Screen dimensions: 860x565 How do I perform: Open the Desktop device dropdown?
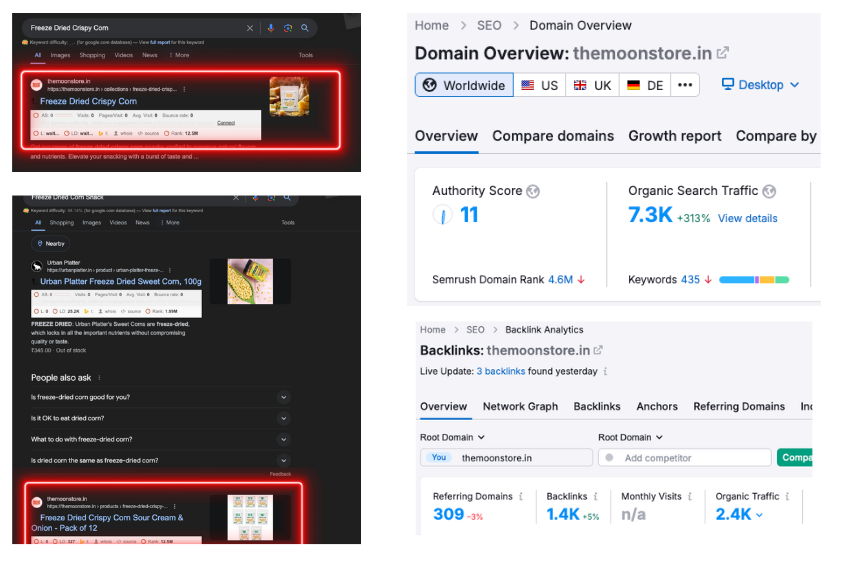760,85
